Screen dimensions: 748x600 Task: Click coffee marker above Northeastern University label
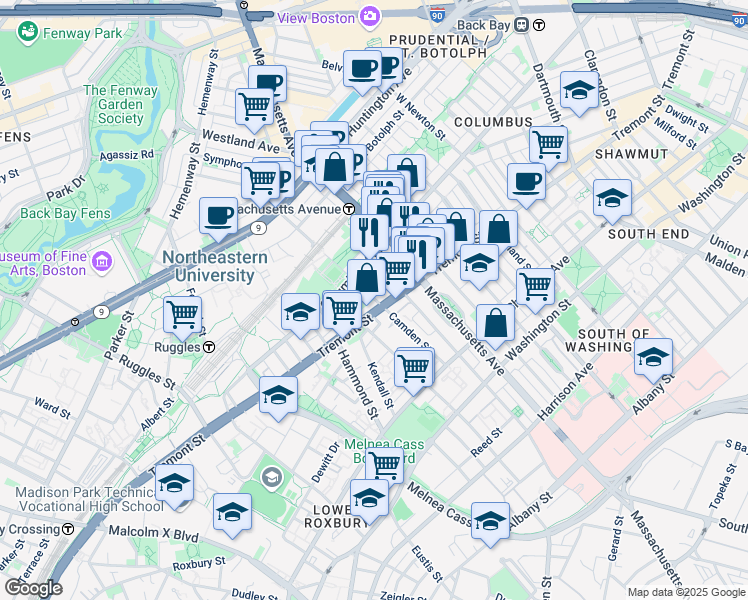[218, 219]
